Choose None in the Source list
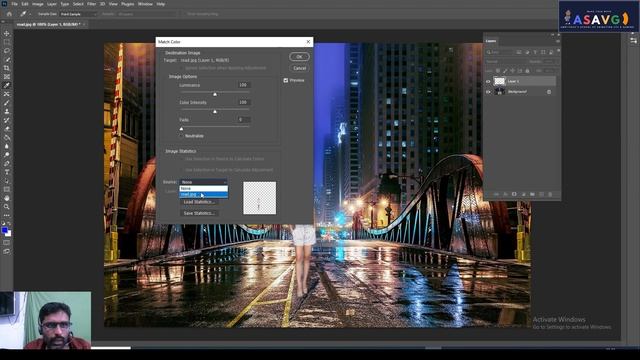 [203, 189]
